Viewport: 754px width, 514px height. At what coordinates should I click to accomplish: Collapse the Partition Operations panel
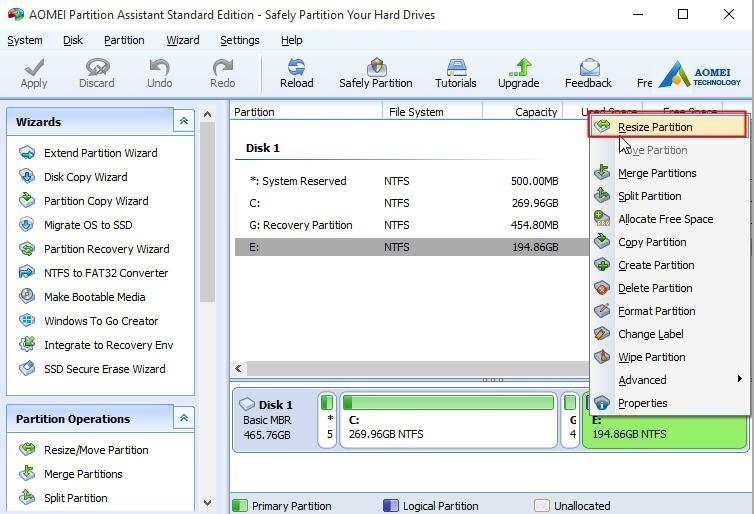pos(184,418)
